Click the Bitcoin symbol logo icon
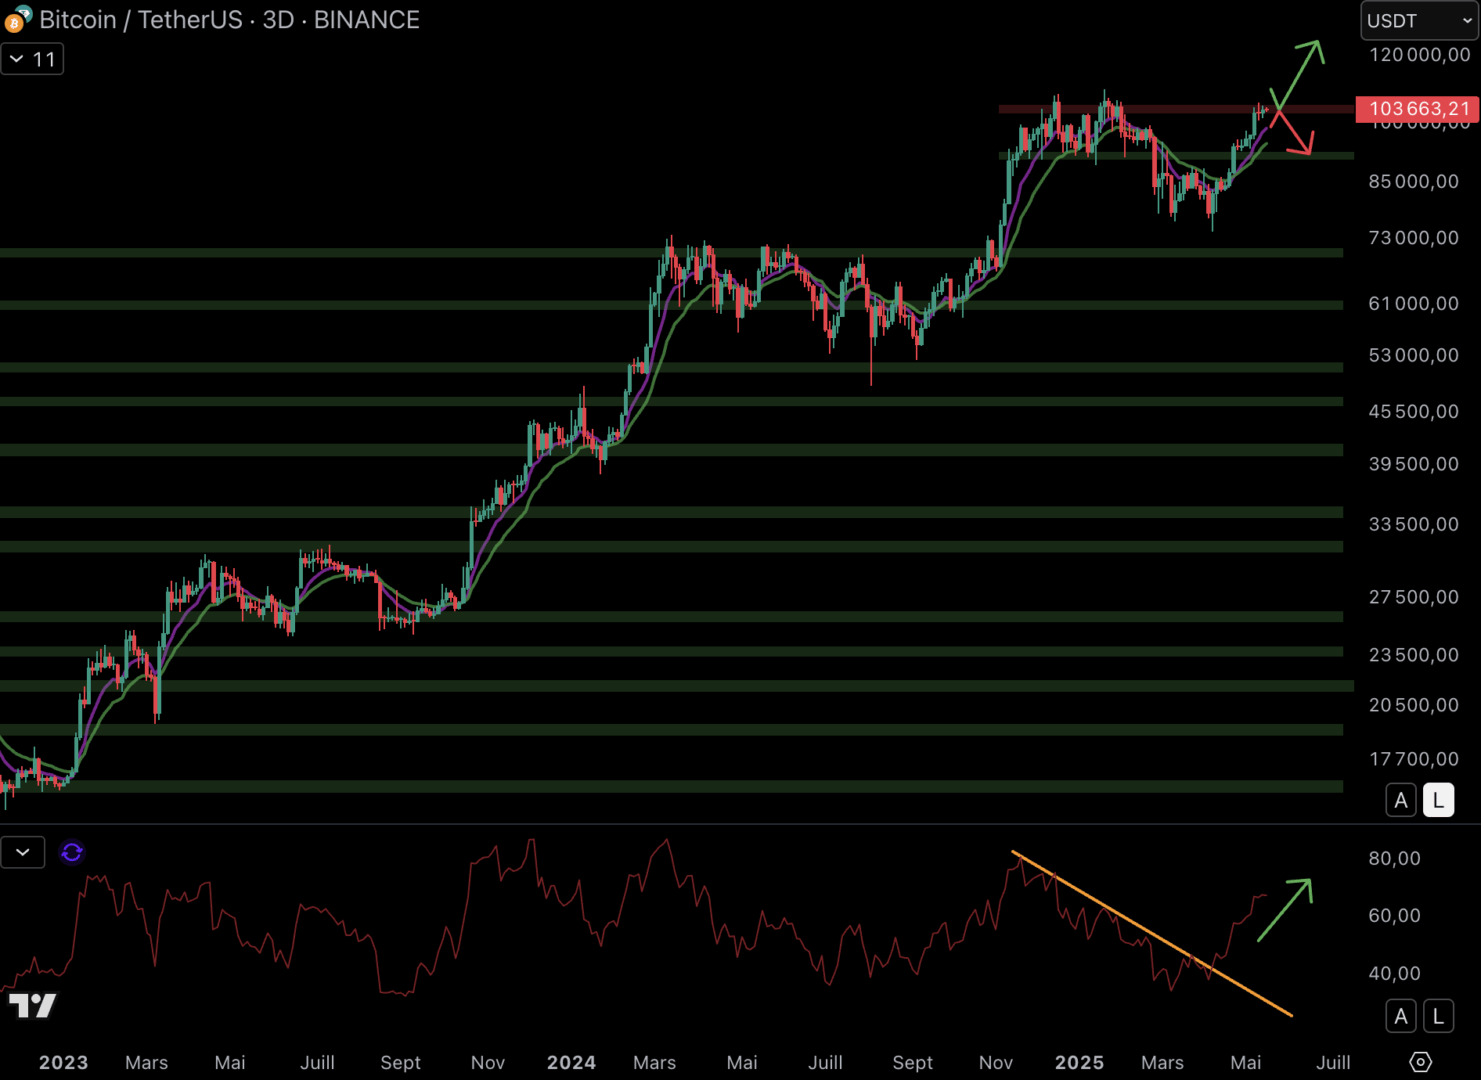 pos(18,19)
